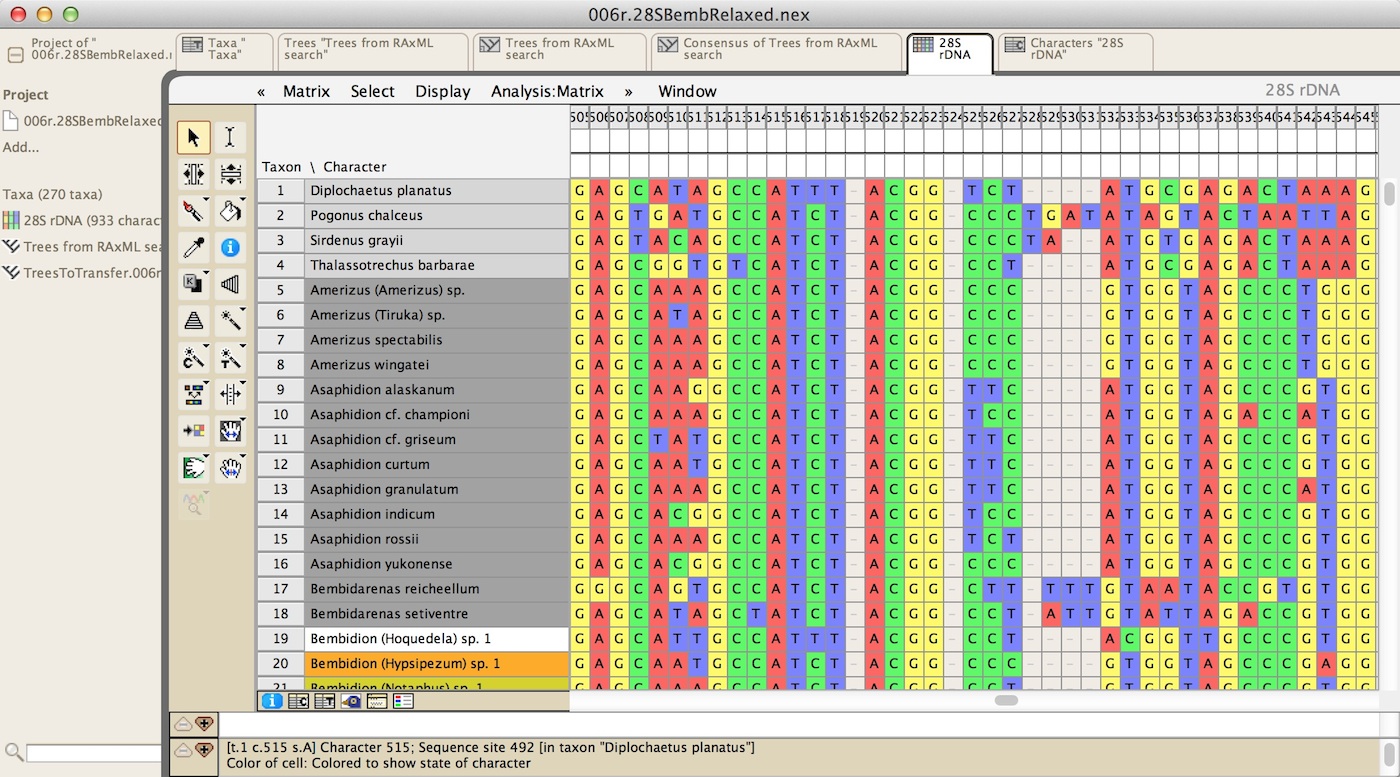Click the blue info tool in palette
This screenshot has width=1400, height=777.
[230, 247]
